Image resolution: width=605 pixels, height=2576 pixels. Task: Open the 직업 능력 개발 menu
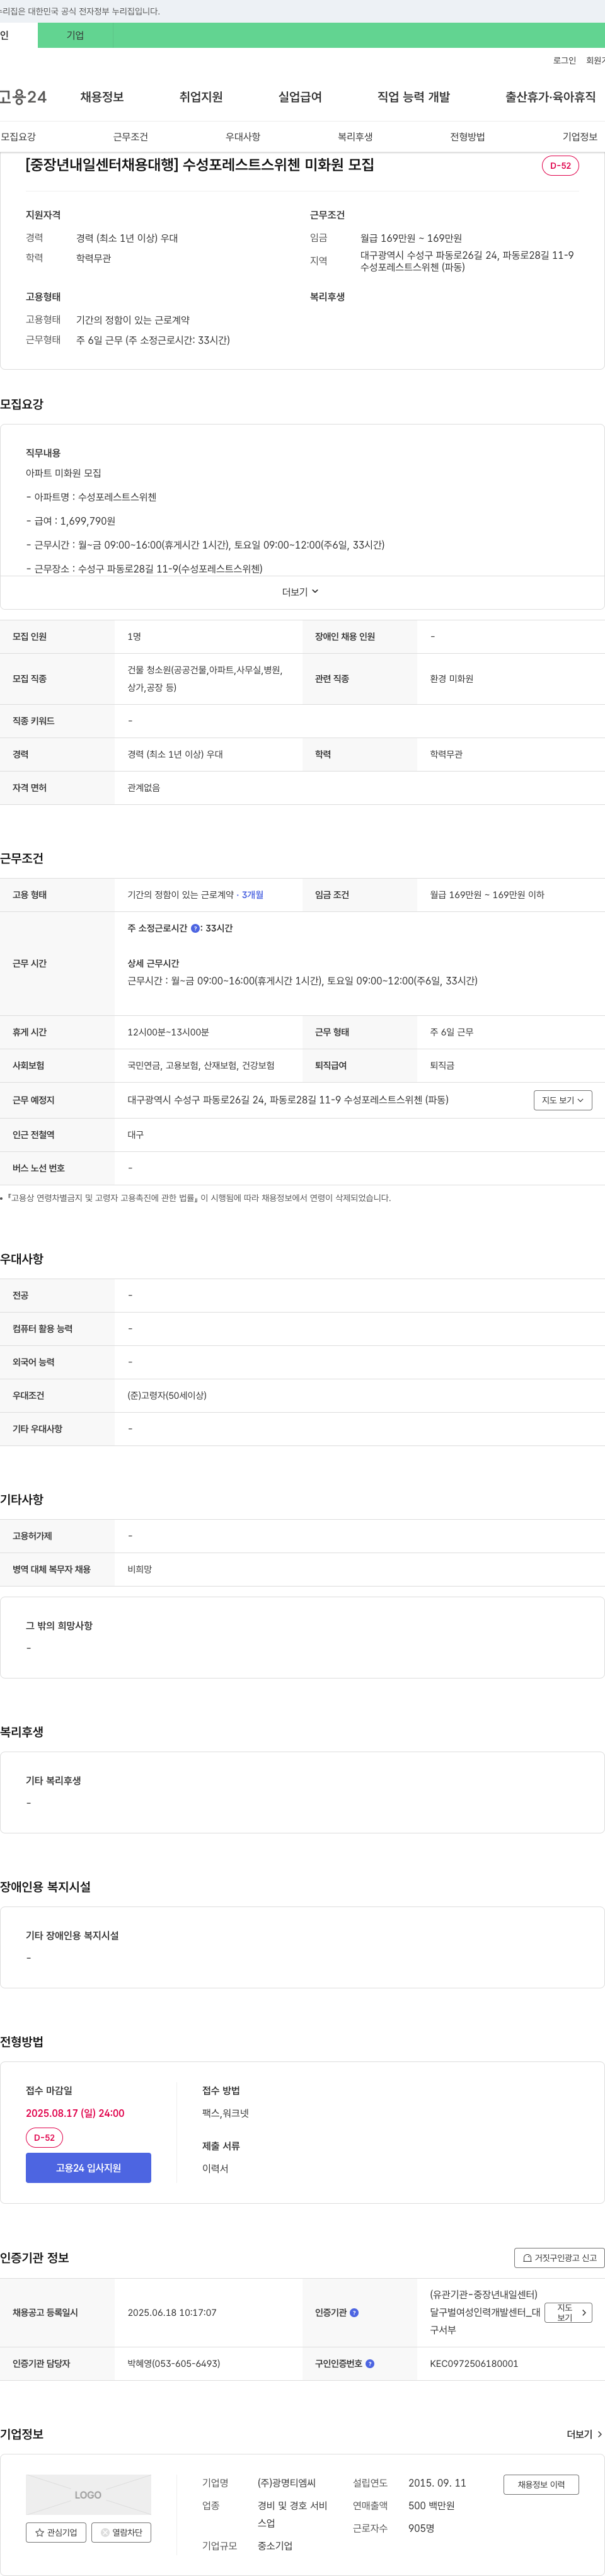pos(413,97)
